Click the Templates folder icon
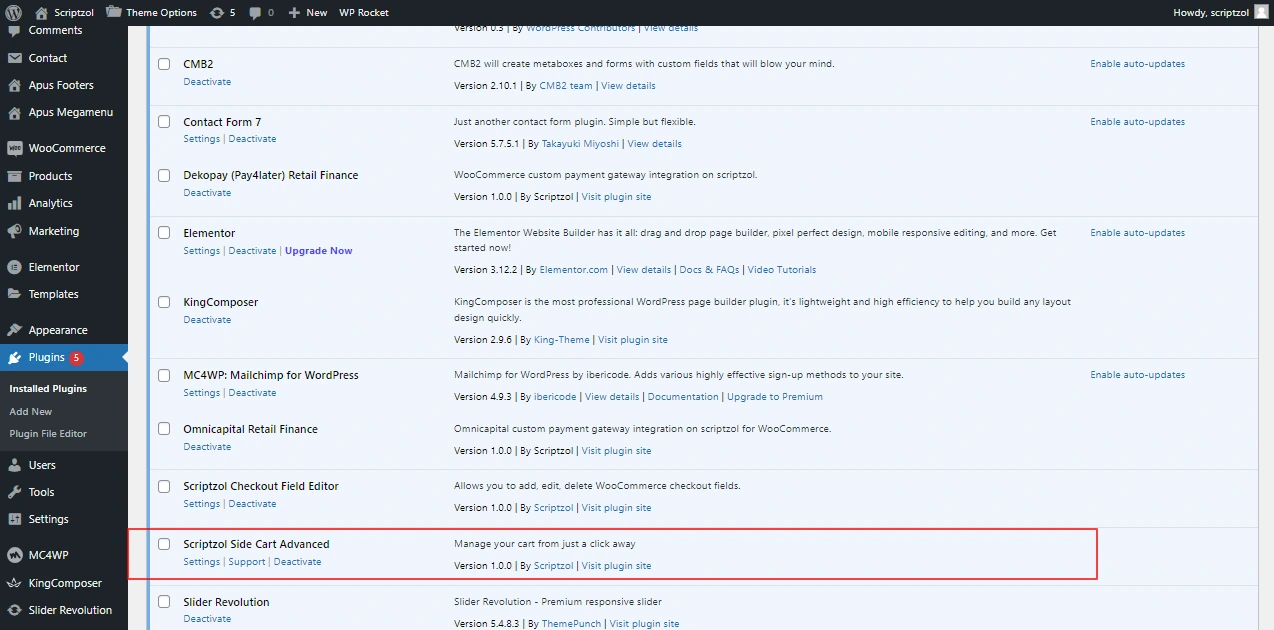 tap(14, 294)
